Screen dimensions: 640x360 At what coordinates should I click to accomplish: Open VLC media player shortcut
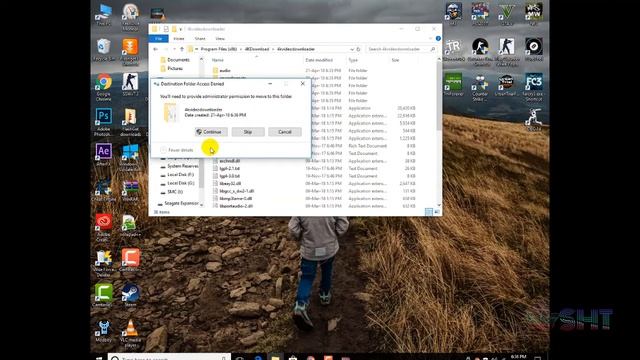pos(130,333)
